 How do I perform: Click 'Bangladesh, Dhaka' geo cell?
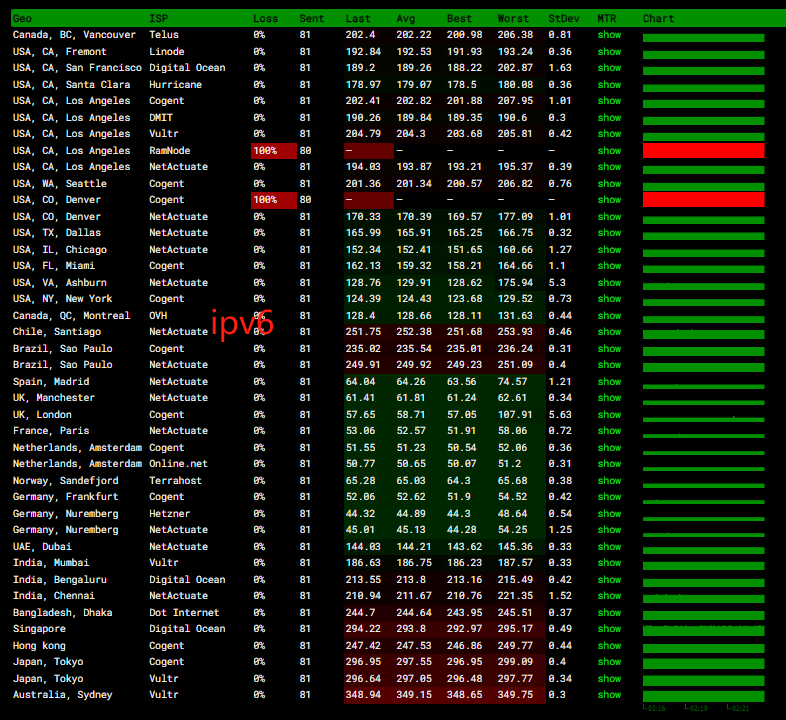63,613
